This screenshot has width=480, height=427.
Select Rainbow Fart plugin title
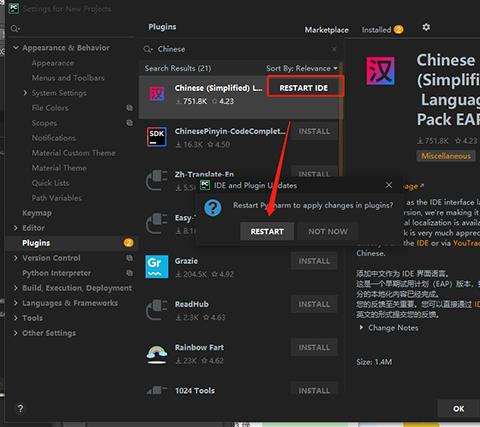199,347
